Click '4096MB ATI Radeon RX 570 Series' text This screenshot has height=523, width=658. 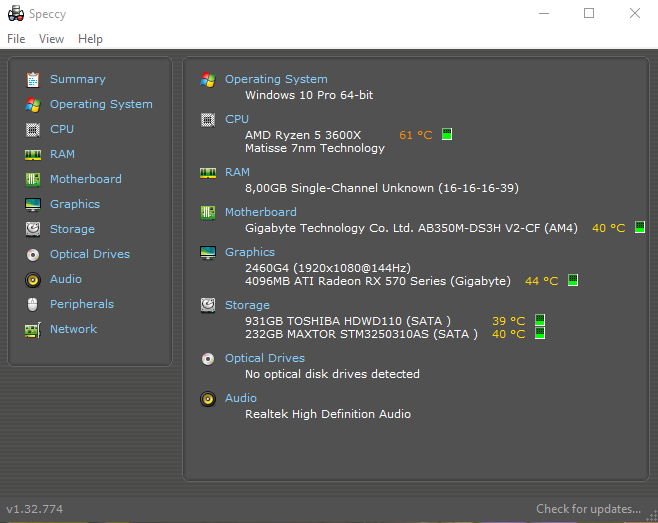click(345, 281)
